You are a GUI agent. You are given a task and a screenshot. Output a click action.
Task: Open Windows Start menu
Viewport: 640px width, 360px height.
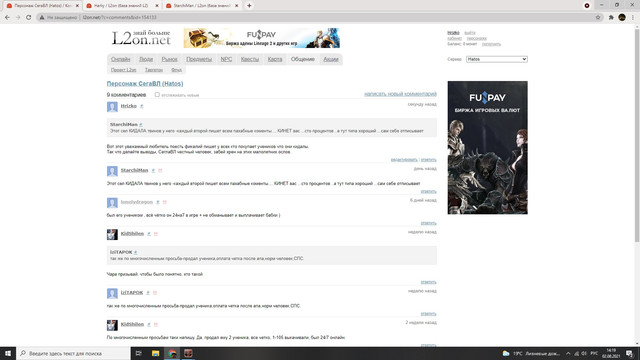(x=8, y=353)
